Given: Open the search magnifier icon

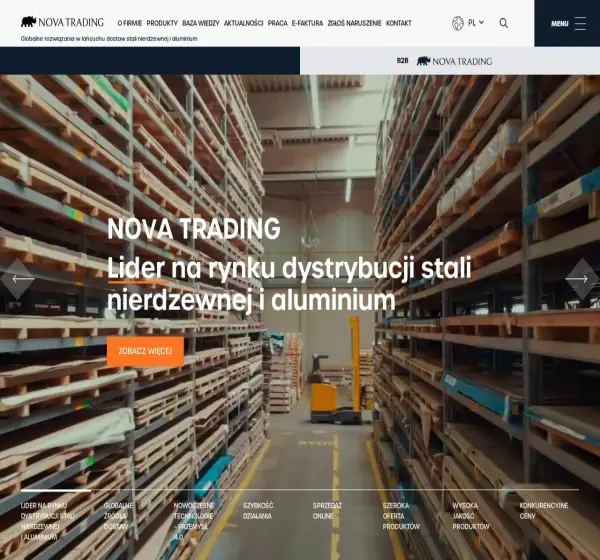Looking at the screenshot, I should [504, 23].
